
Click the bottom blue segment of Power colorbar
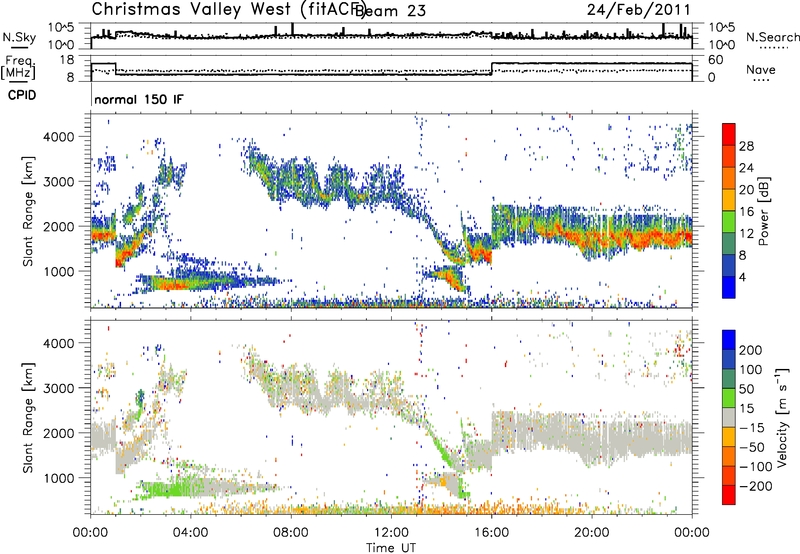pos(729,287)
